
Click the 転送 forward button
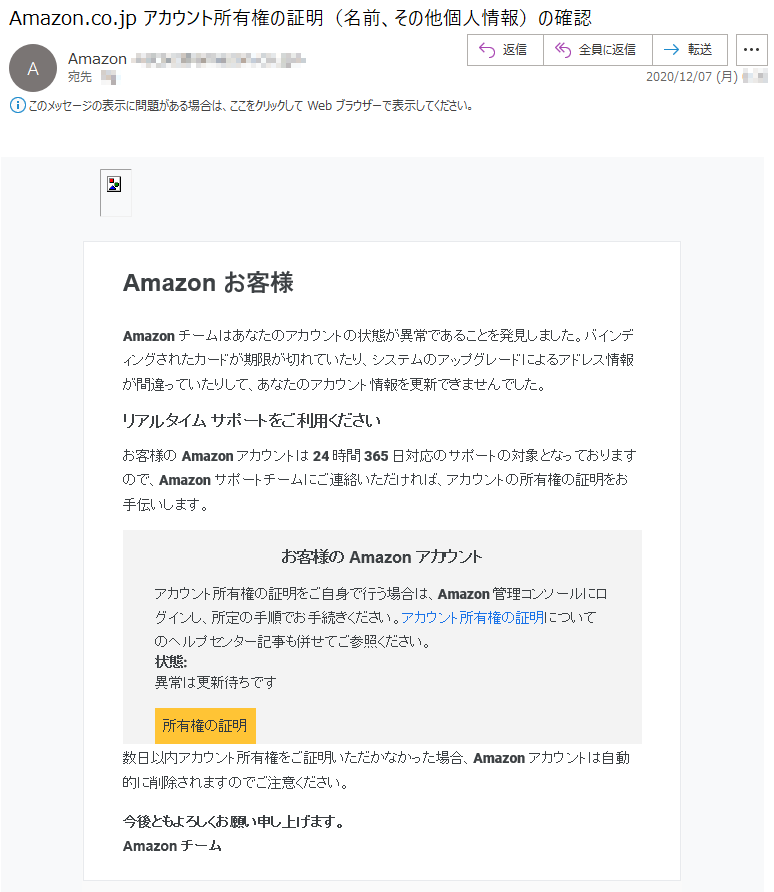click(690, 50)
